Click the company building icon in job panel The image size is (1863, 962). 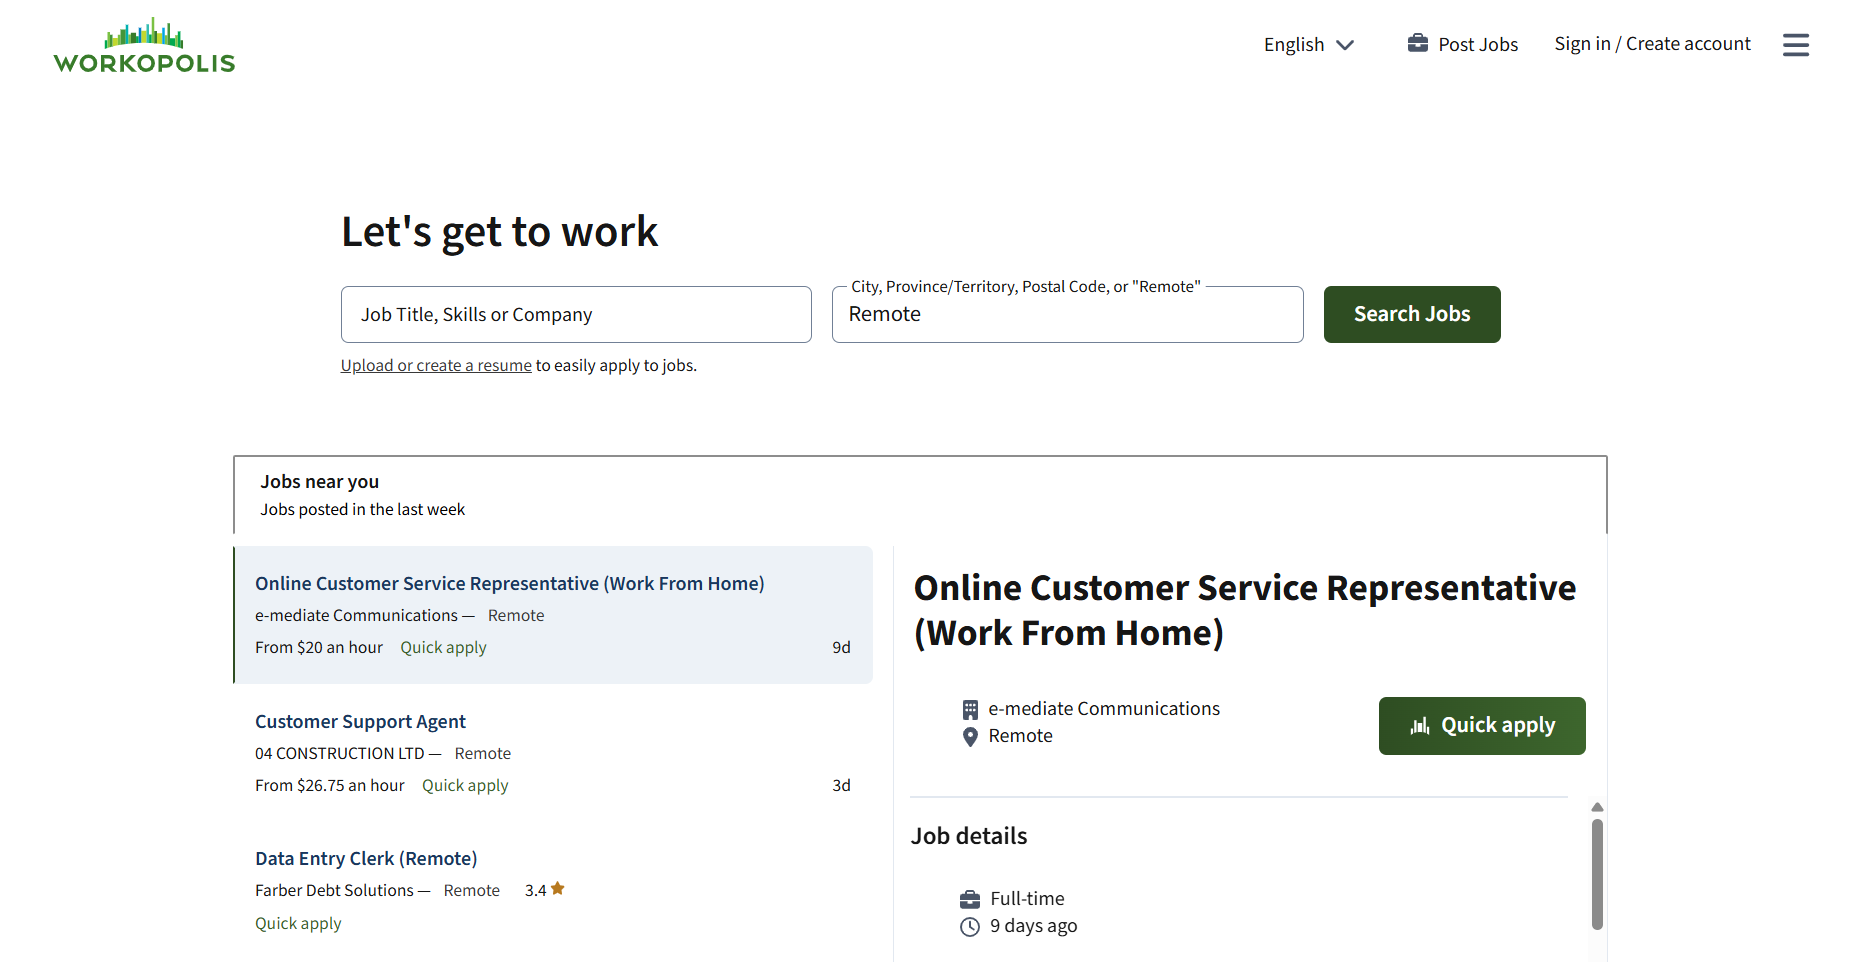coord(969,710)
